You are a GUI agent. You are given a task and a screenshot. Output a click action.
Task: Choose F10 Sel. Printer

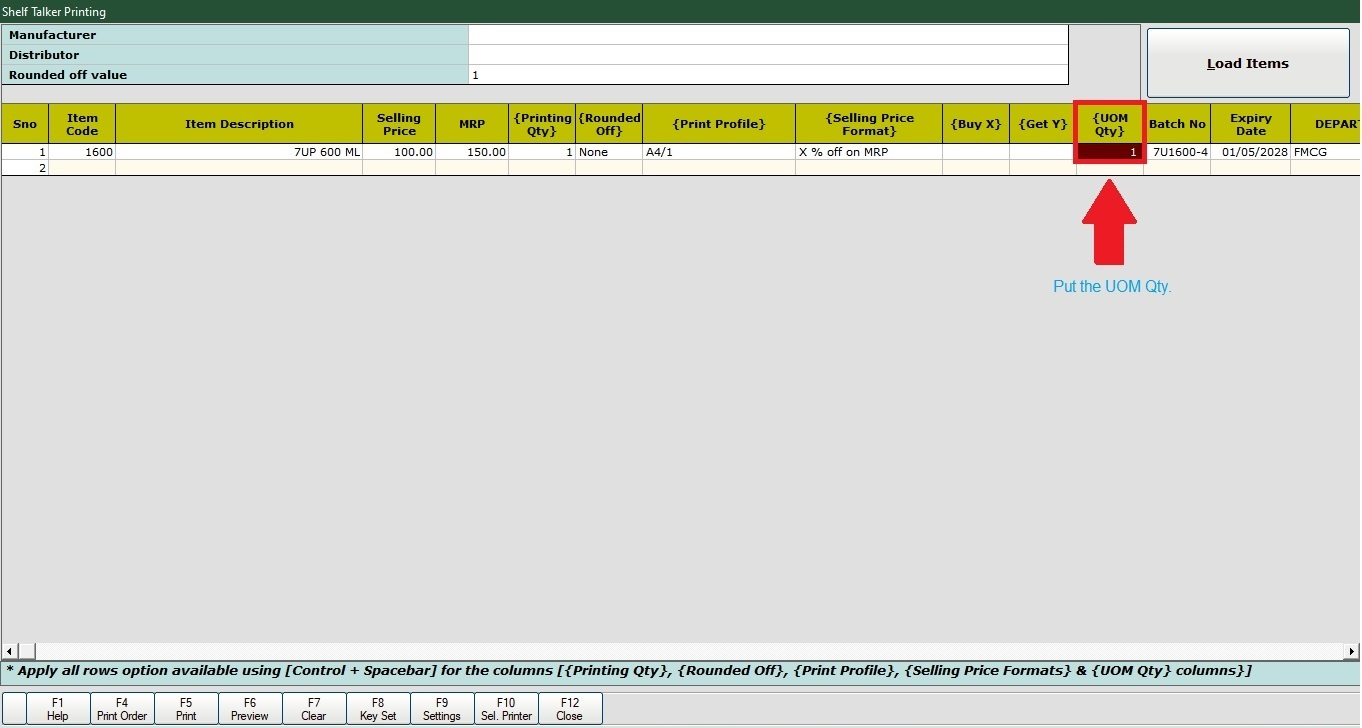(506, 709)
